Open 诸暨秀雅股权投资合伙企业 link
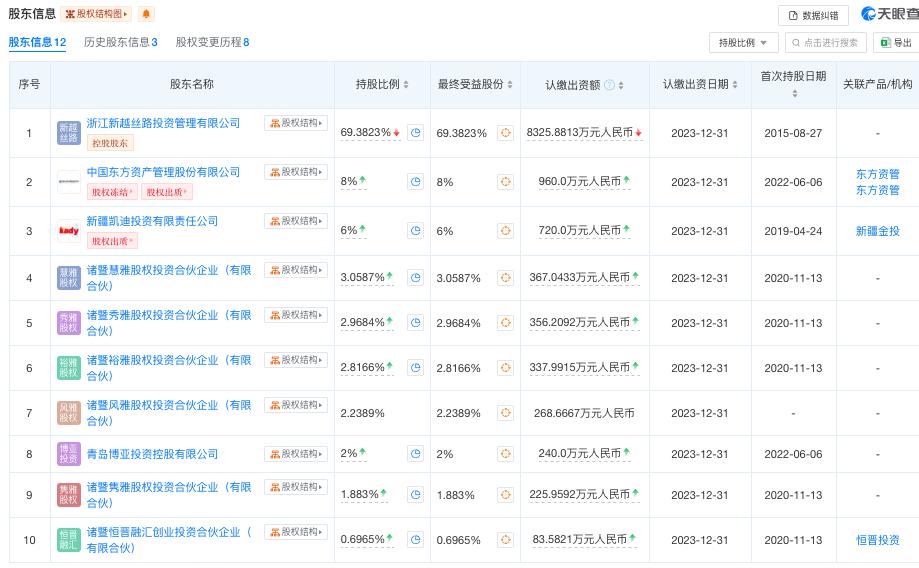 point(169,323)
